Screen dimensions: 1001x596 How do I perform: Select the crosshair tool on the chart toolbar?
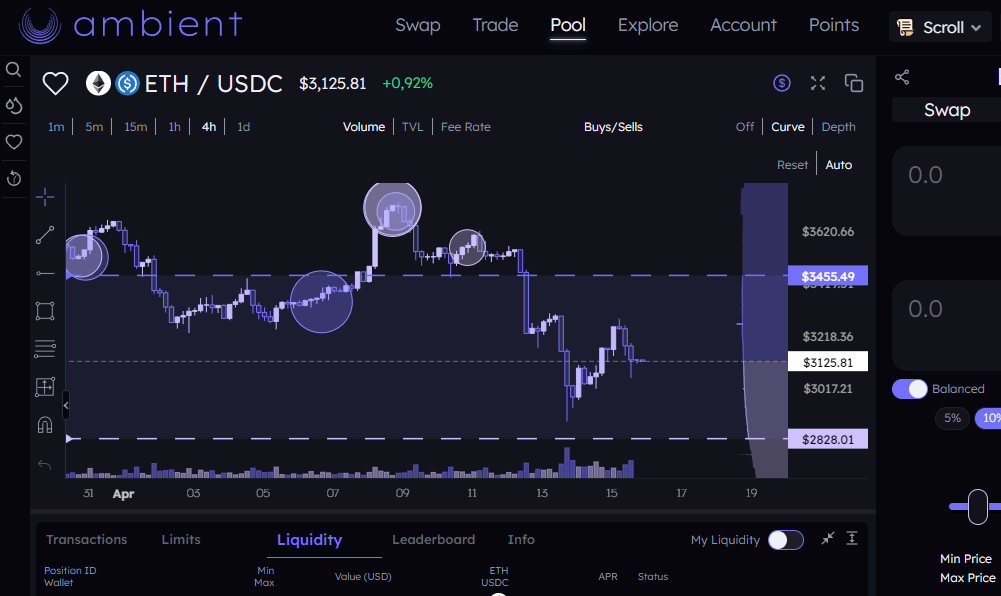44,197
